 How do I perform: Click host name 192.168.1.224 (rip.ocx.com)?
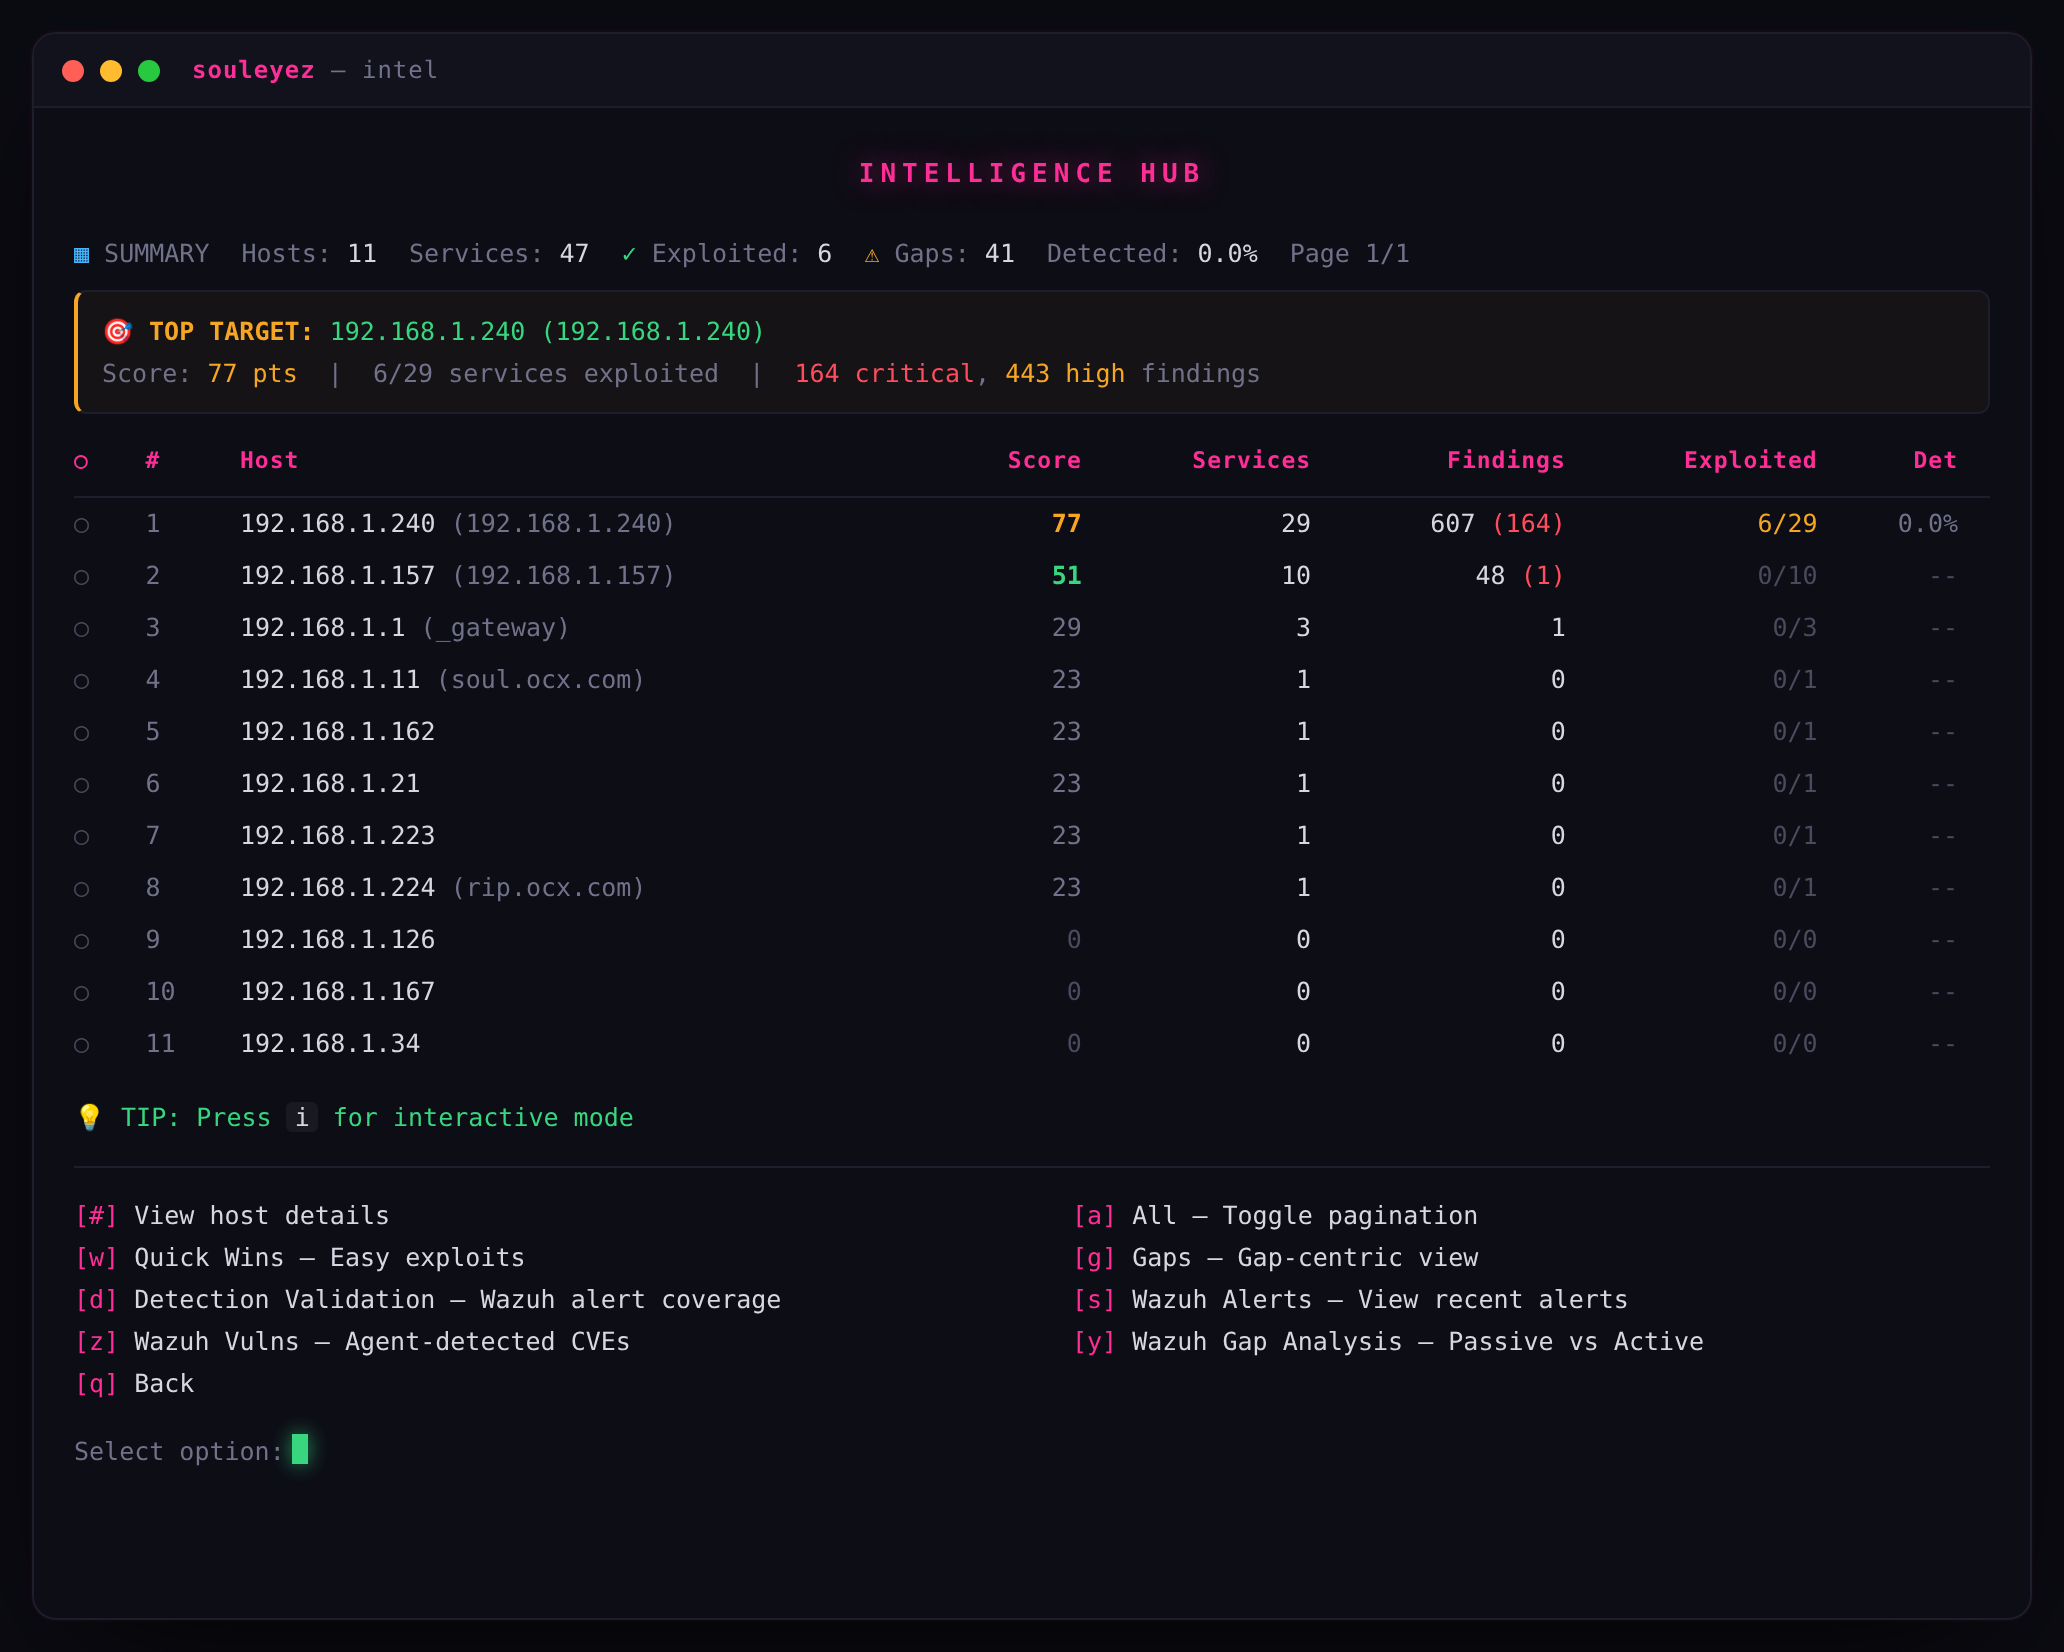(x=442, y=888)
